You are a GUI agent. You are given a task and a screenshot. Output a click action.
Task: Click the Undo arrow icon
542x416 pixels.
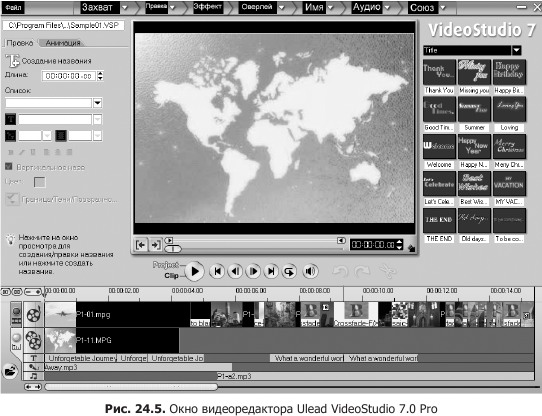pos(340,271)
